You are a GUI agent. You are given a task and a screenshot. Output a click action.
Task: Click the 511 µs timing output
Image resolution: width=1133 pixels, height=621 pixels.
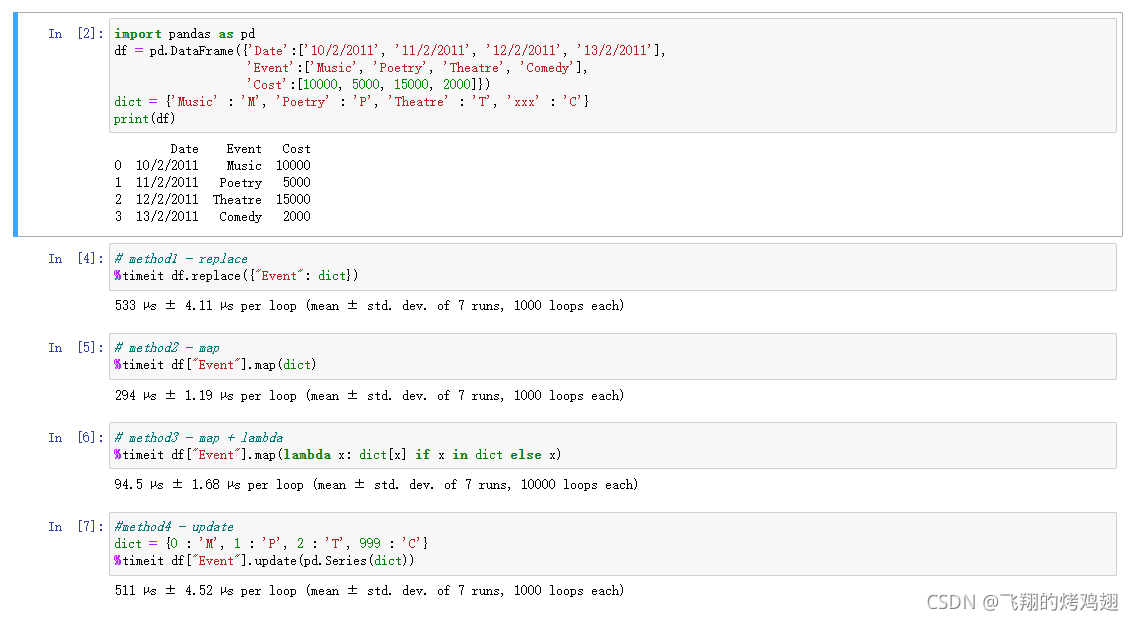(x=369, y=591)
